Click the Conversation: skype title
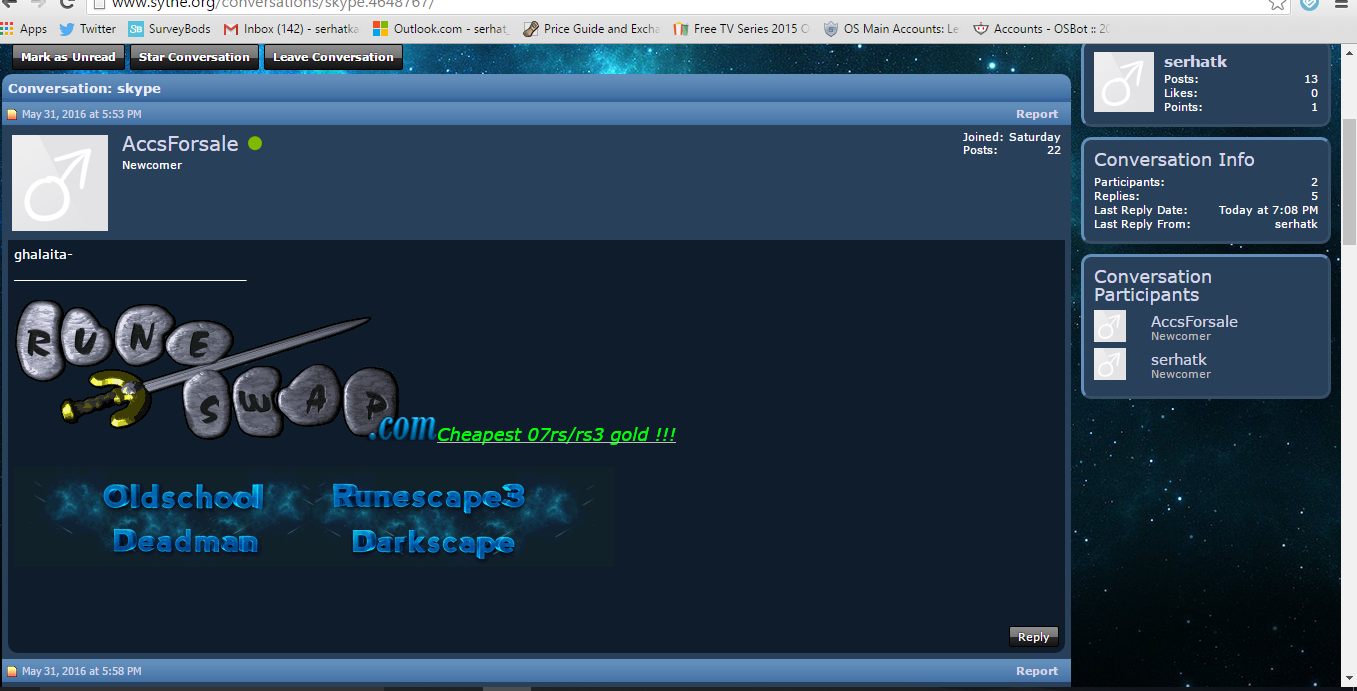 (84, 89)
